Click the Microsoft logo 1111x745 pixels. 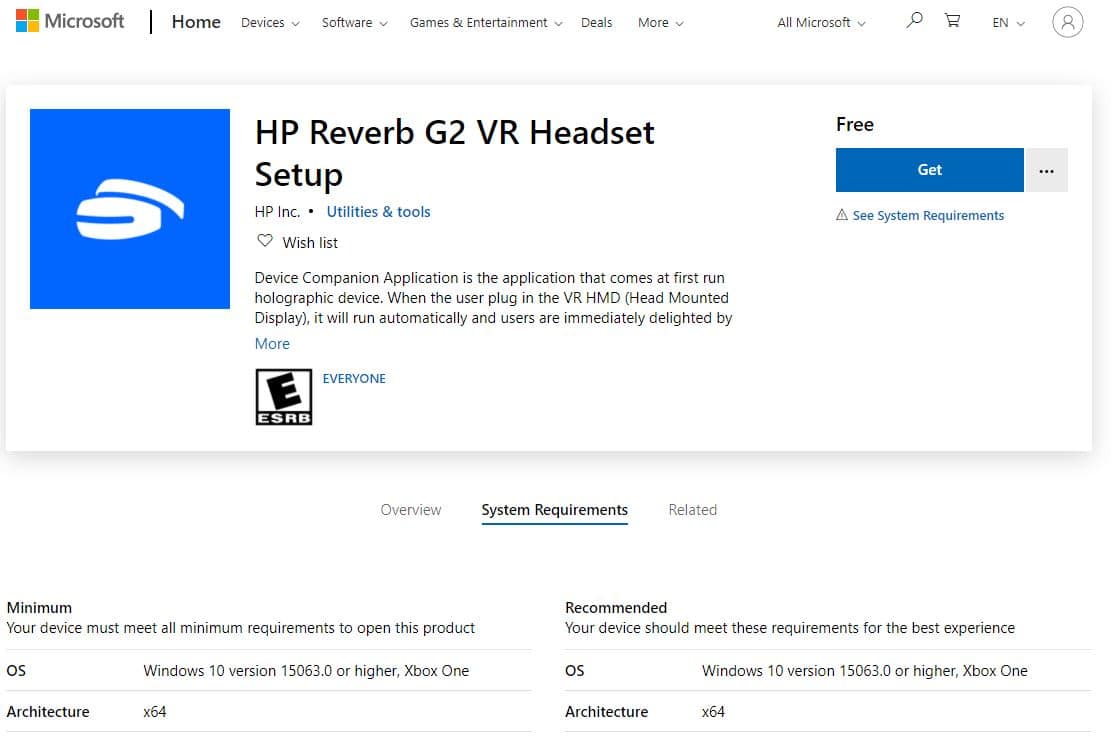click(69, 20)
